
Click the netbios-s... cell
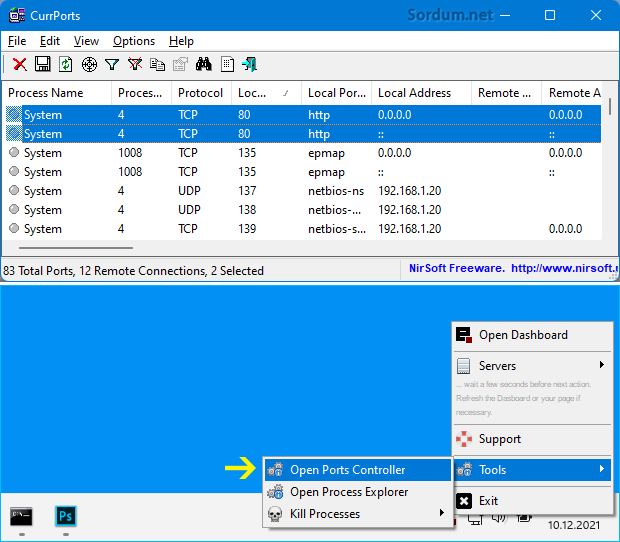tap(337, 229)
